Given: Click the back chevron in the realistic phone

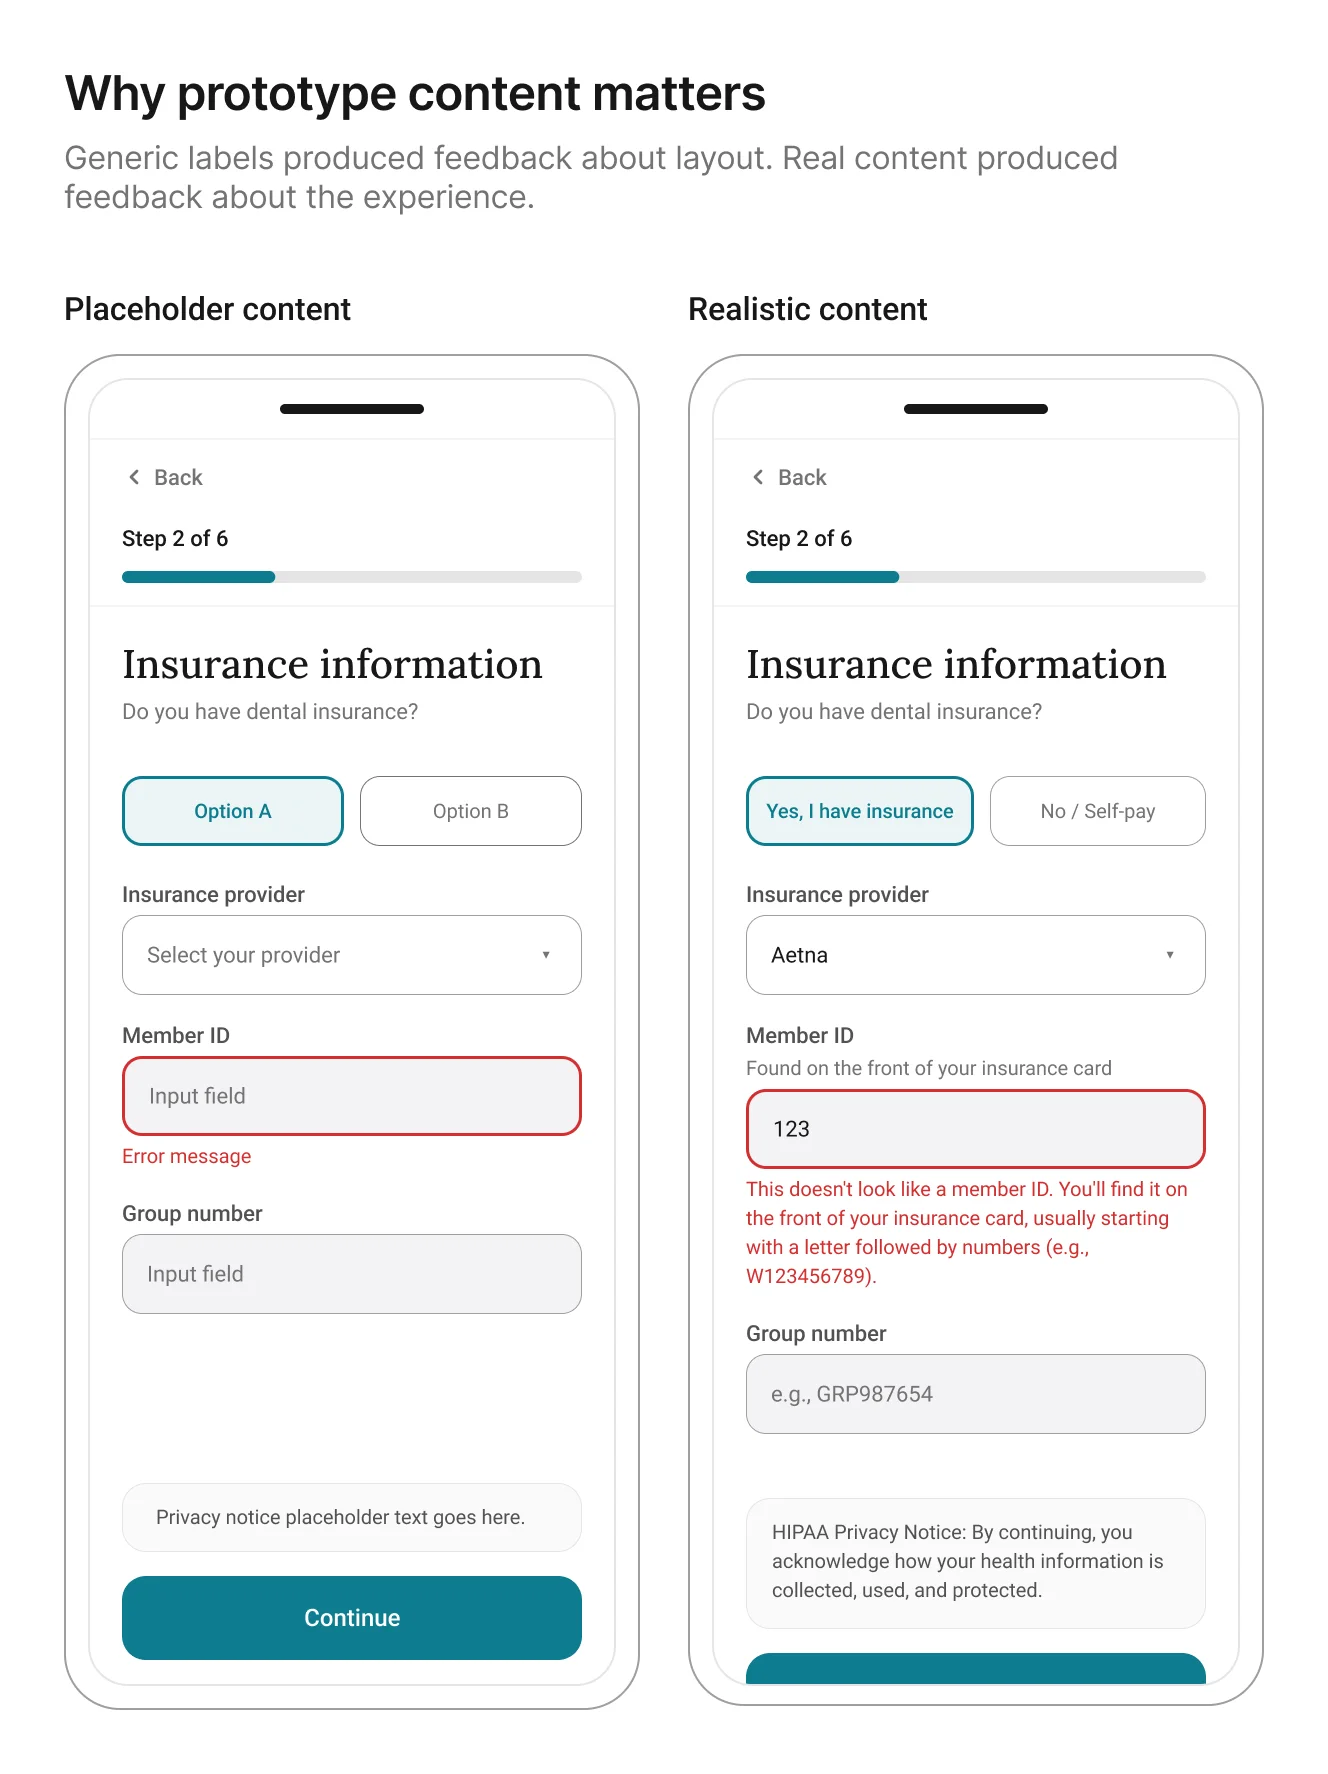Looking at the screenshot, I should tap(758, 477).
